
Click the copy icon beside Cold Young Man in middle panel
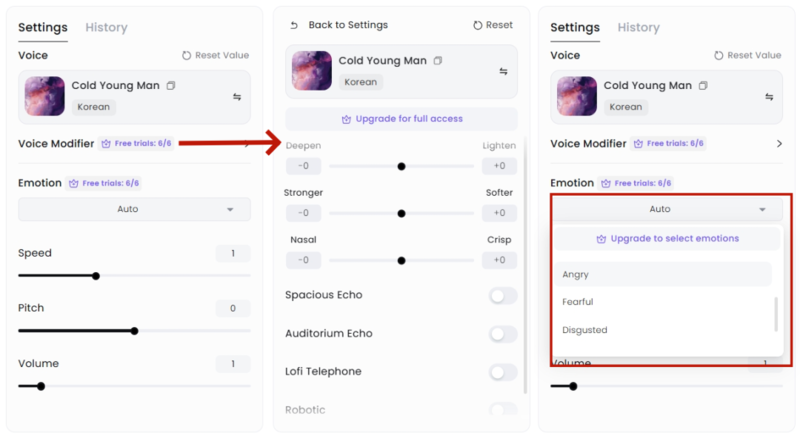[438, 61]
